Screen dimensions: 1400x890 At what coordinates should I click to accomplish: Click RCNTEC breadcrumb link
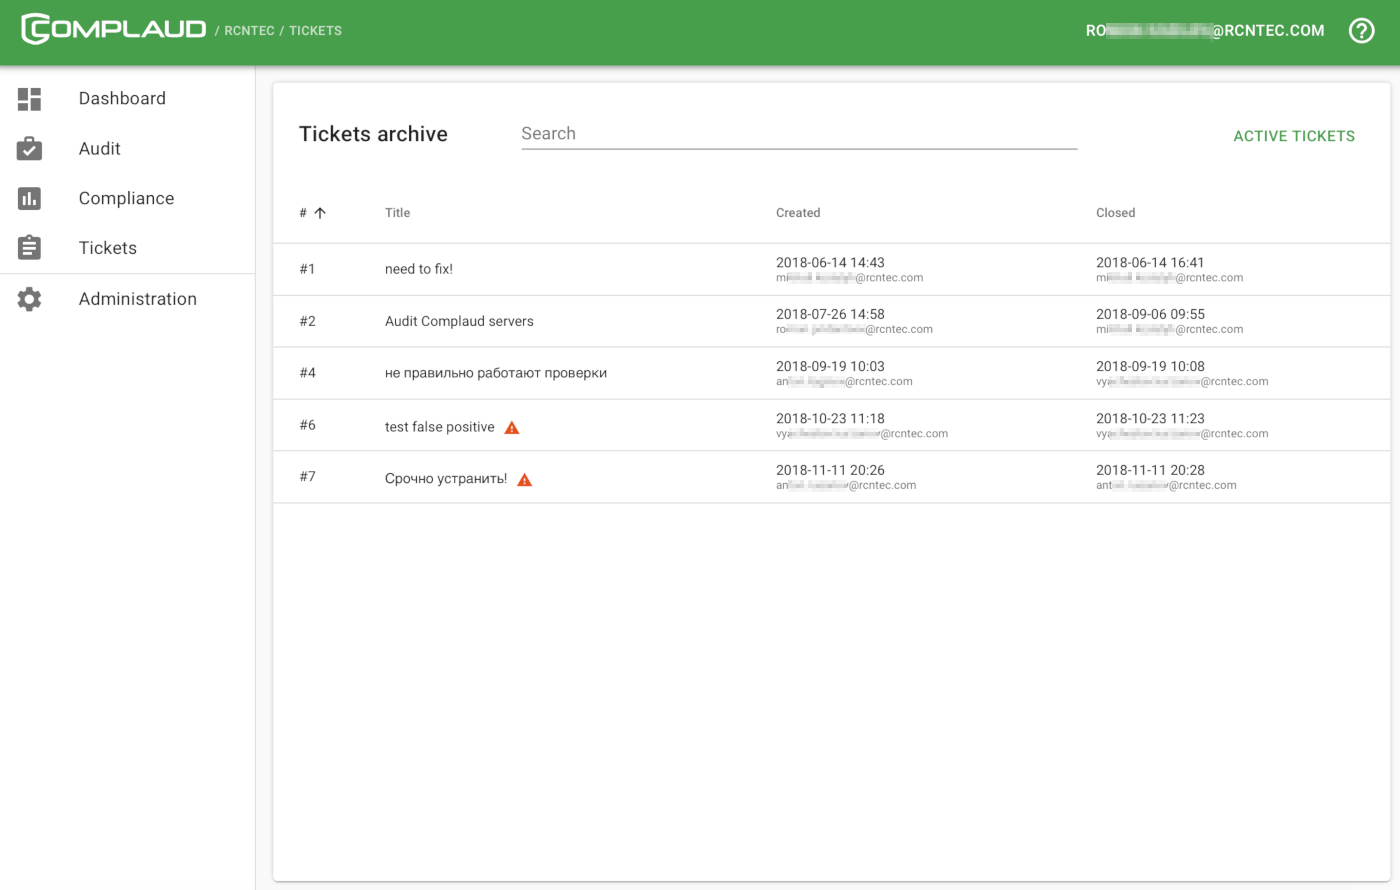249,31
